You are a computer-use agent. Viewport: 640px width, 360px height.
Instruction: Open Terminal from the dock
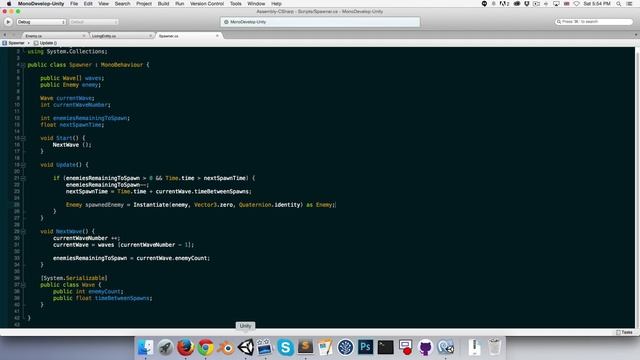[x=385, y=347]
